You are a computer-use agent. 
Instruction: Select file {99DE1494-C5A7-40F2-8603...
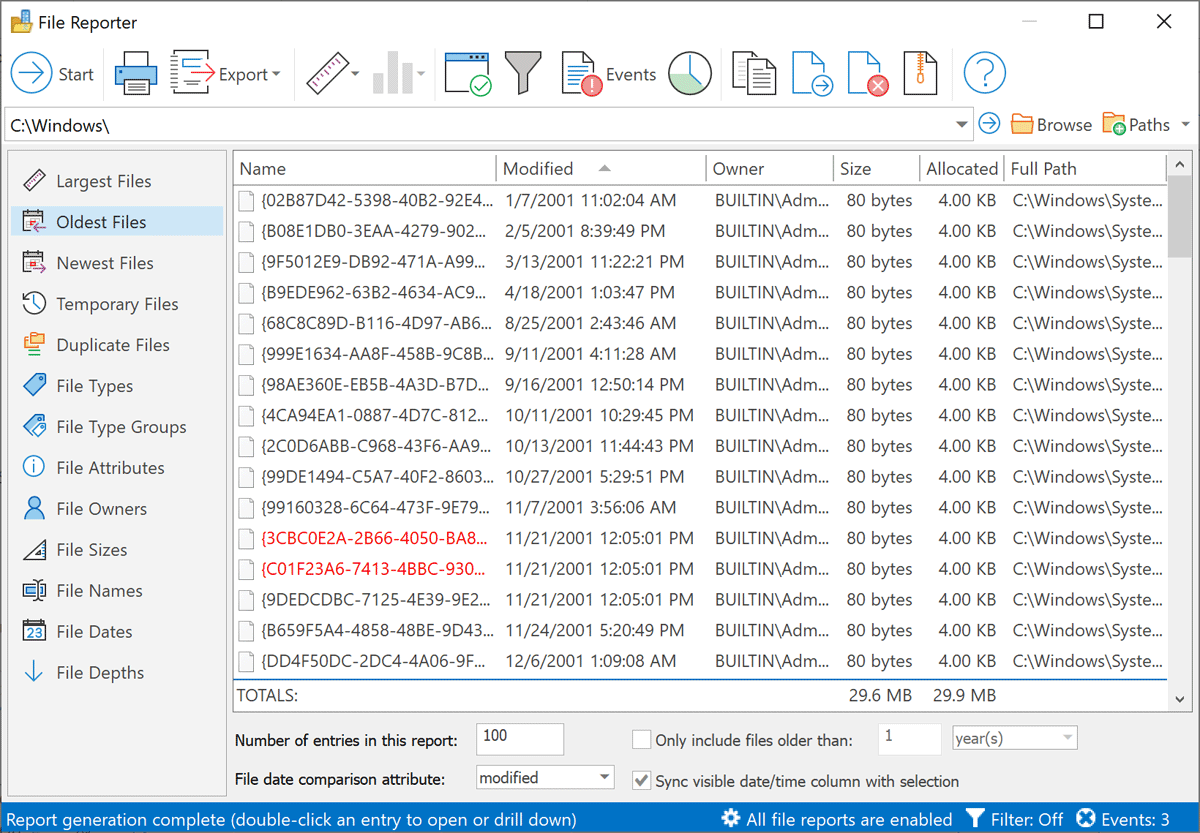tap(377, 477)
